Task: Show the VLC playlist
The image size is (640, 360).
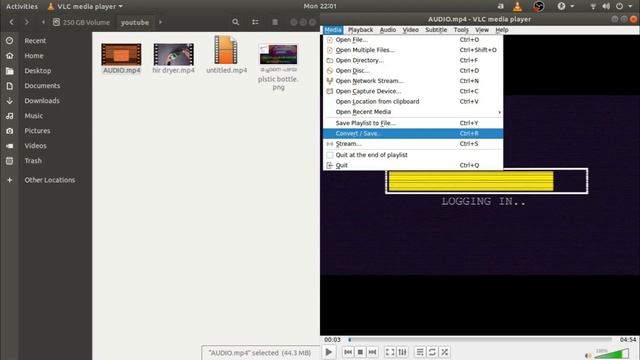Action: pos(420,352)
